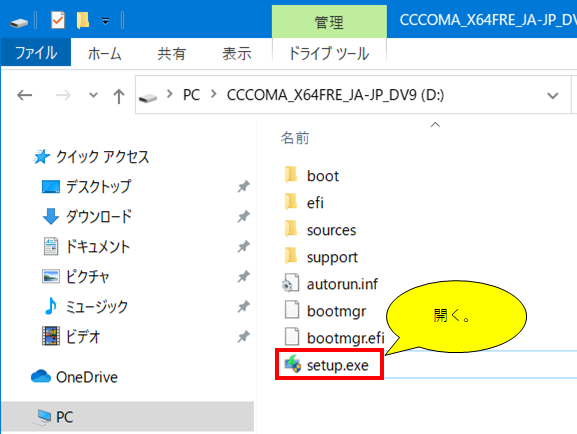Switch to the 表示 ribbon tab
This screenshot has width=577, height=434.
237,54
